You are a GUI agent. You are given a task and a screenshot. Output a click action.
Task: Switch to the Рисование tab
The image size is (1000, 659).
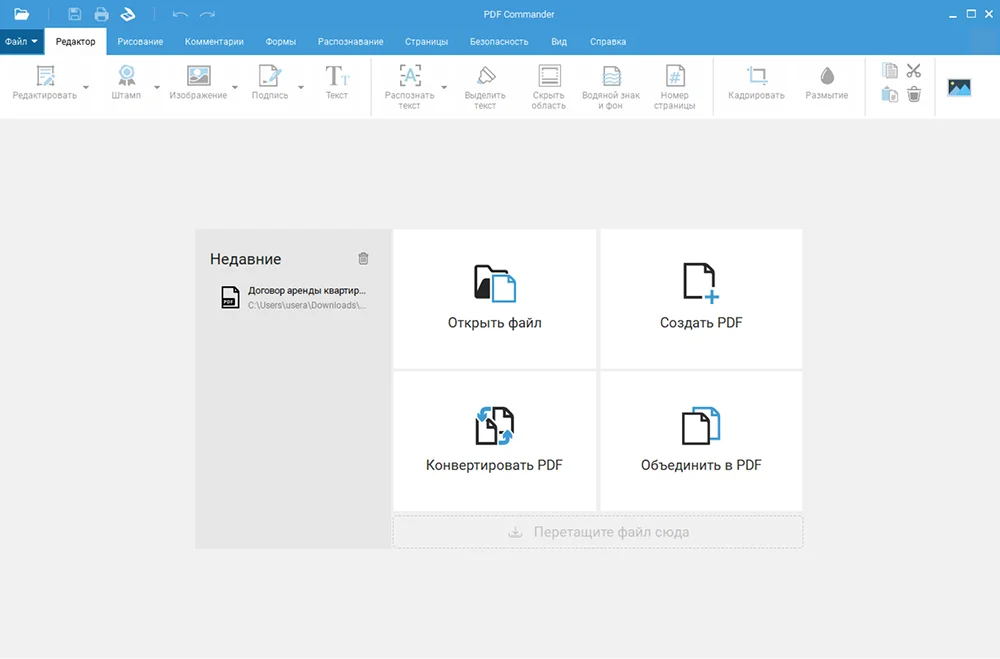(140, 42)
